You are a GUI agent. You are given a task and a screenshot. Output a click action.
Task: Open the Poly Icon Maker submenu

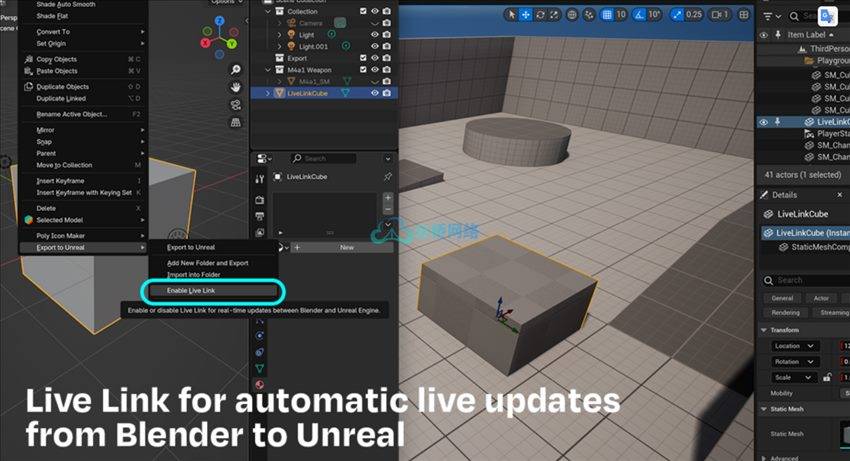[83, 236]
